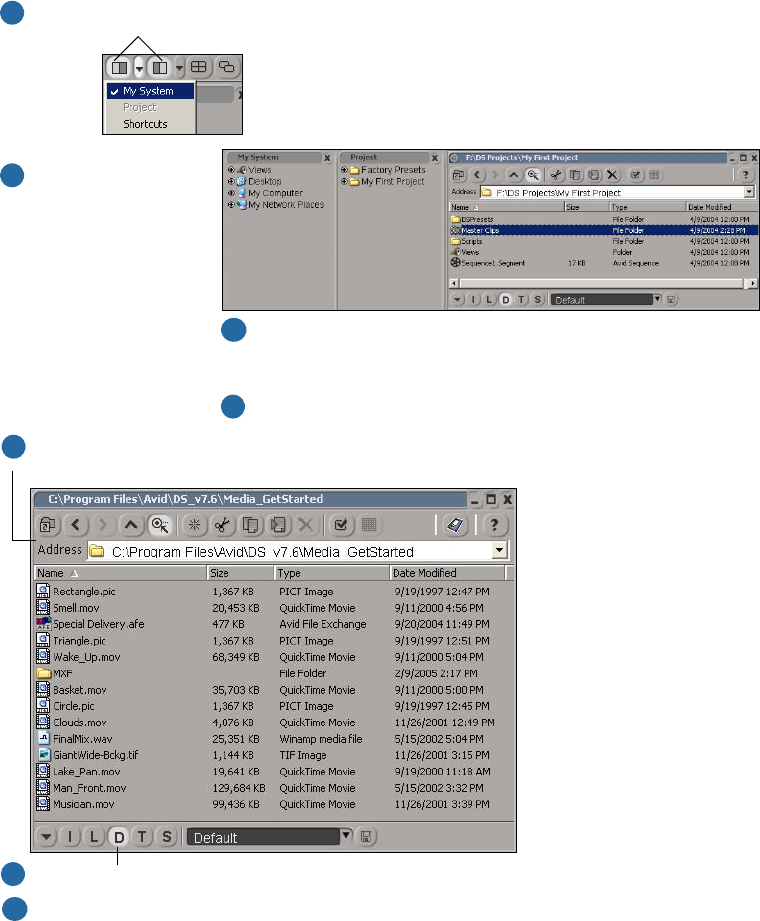Select L view mode in My First Project browser
Viewport: 760px width, 921px height.
click(x=489, y=300)
